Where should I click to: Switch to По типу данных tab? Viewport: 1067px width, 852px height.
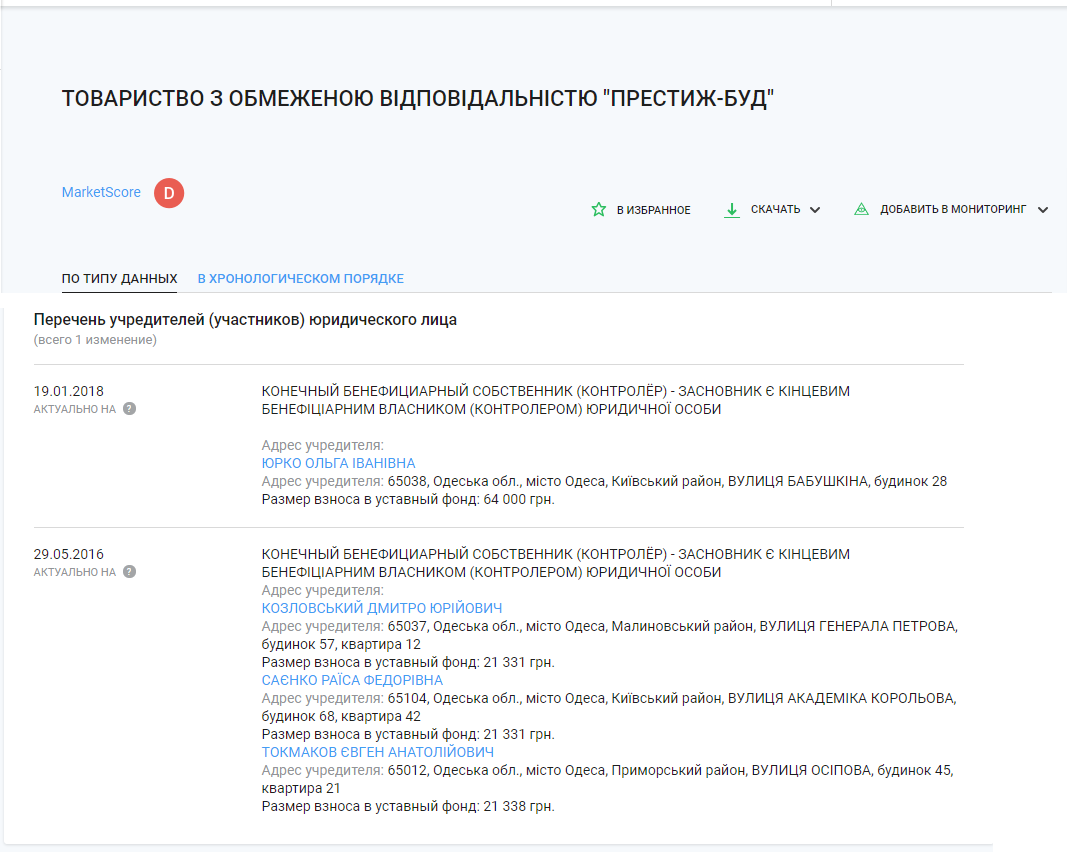119,279
